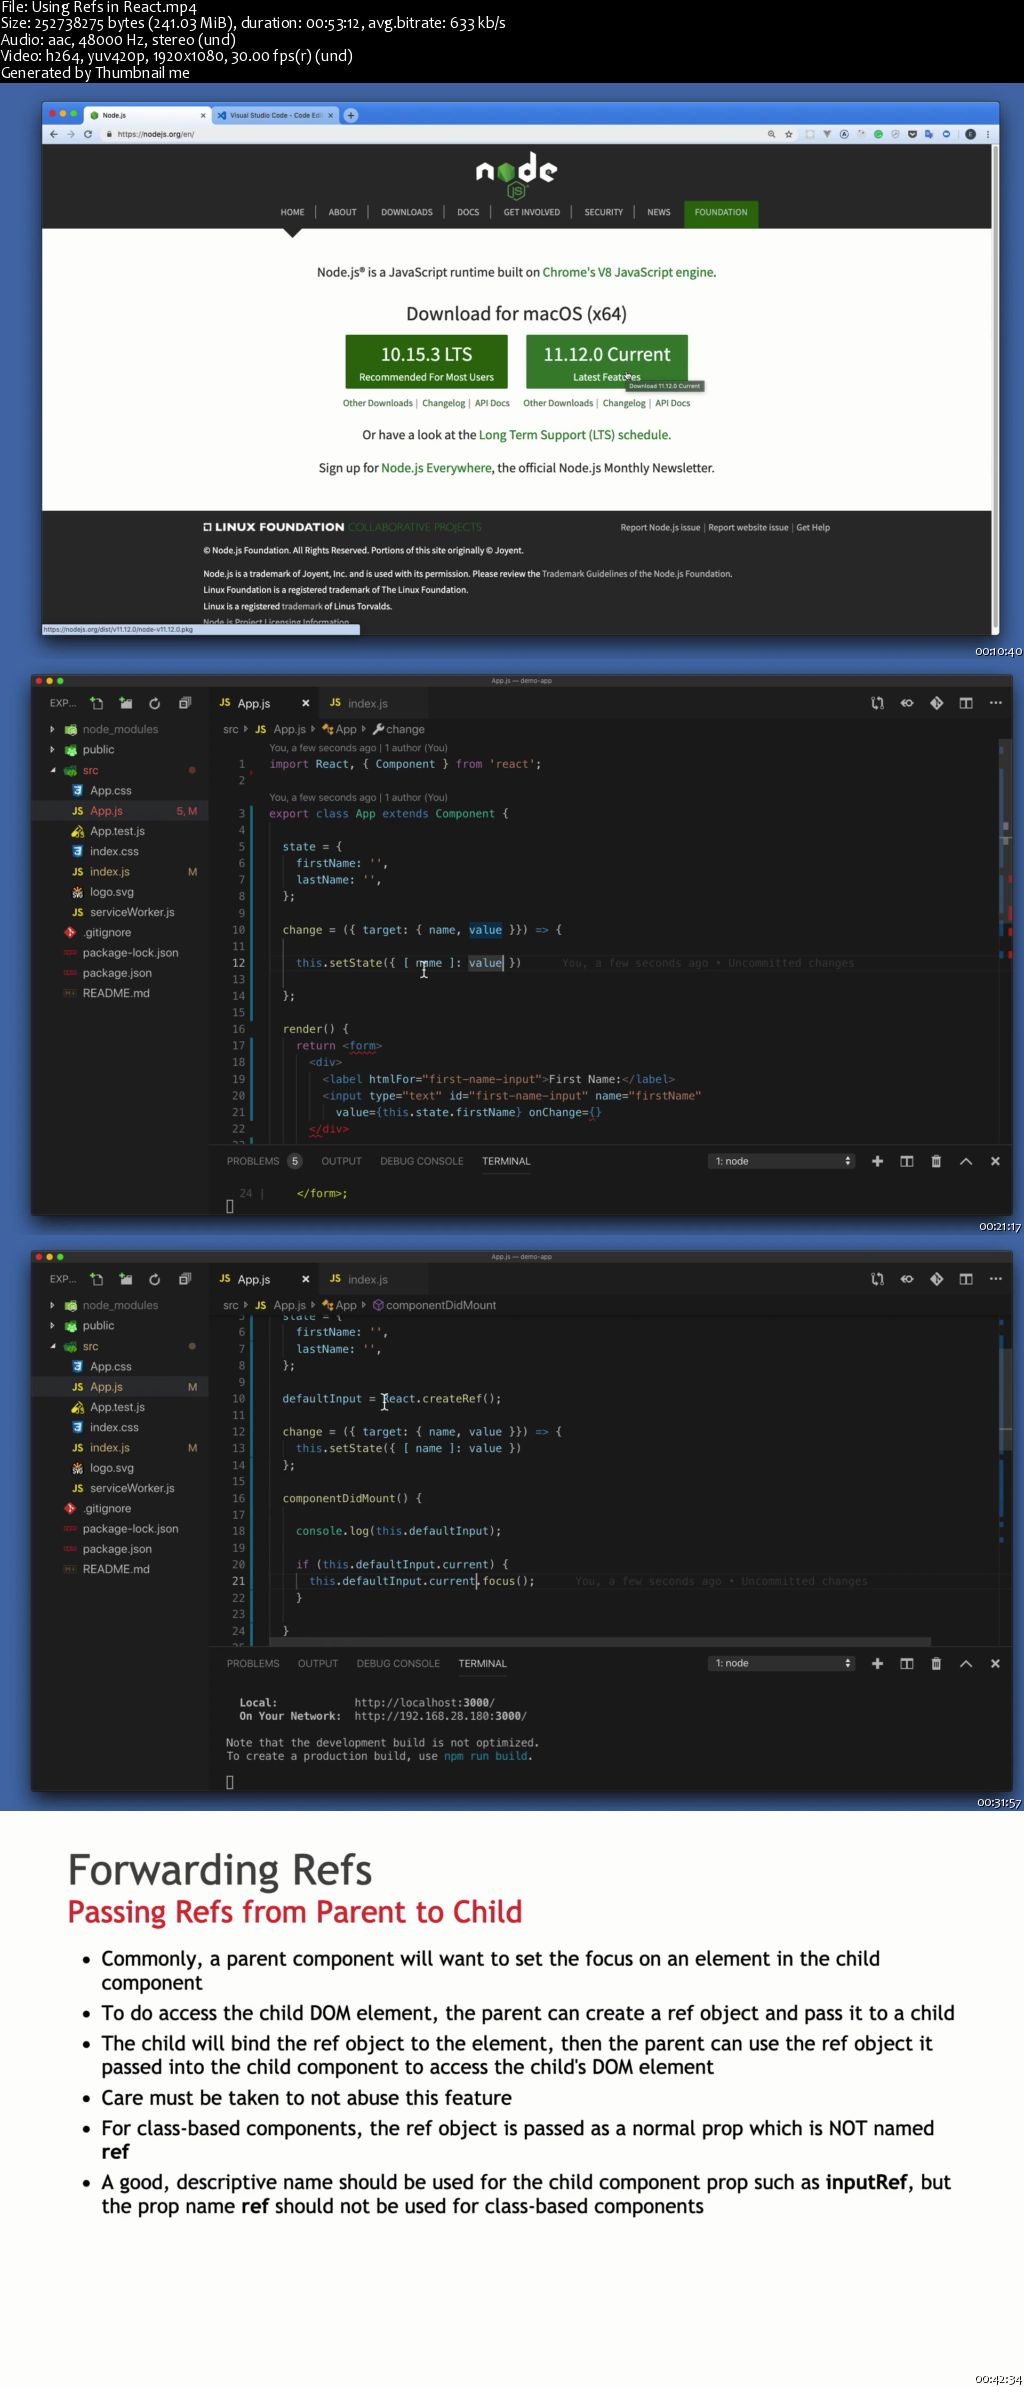Click the GitLens diamond icon in frame 00:21:17
The width and height of the screenshot is (1024, 2387).
point(936,703)
